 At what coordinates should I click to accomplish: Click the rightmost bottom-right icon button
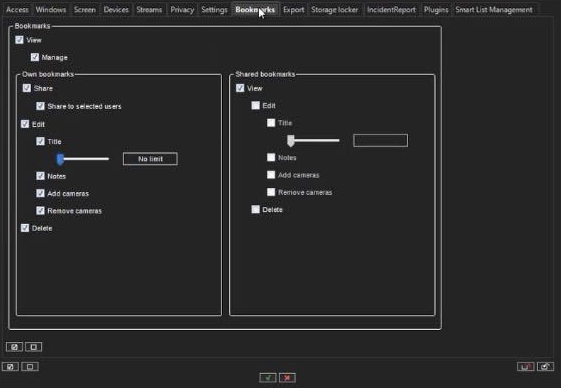545,367
